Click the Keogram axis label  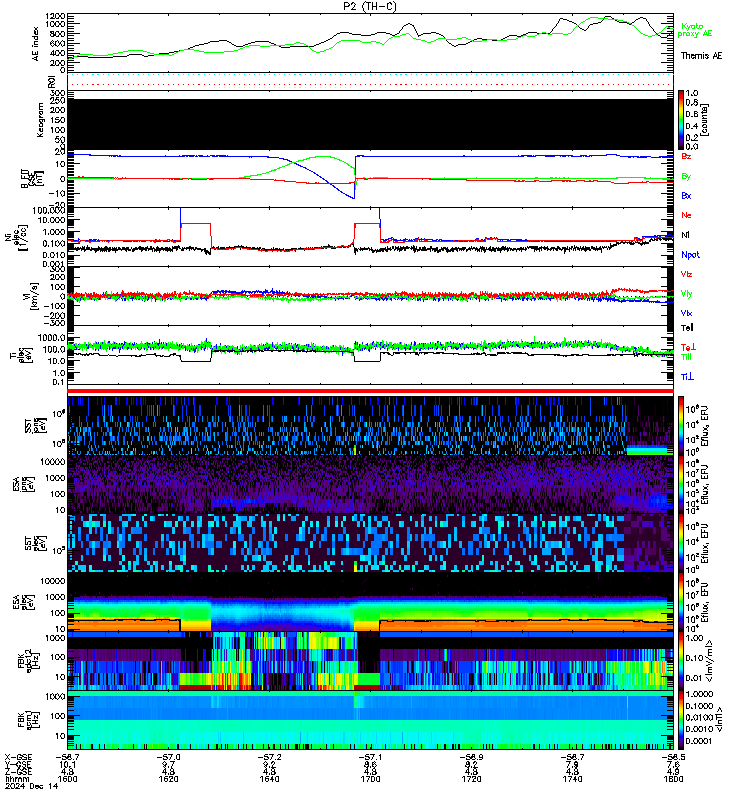click(x=40, y=120)
